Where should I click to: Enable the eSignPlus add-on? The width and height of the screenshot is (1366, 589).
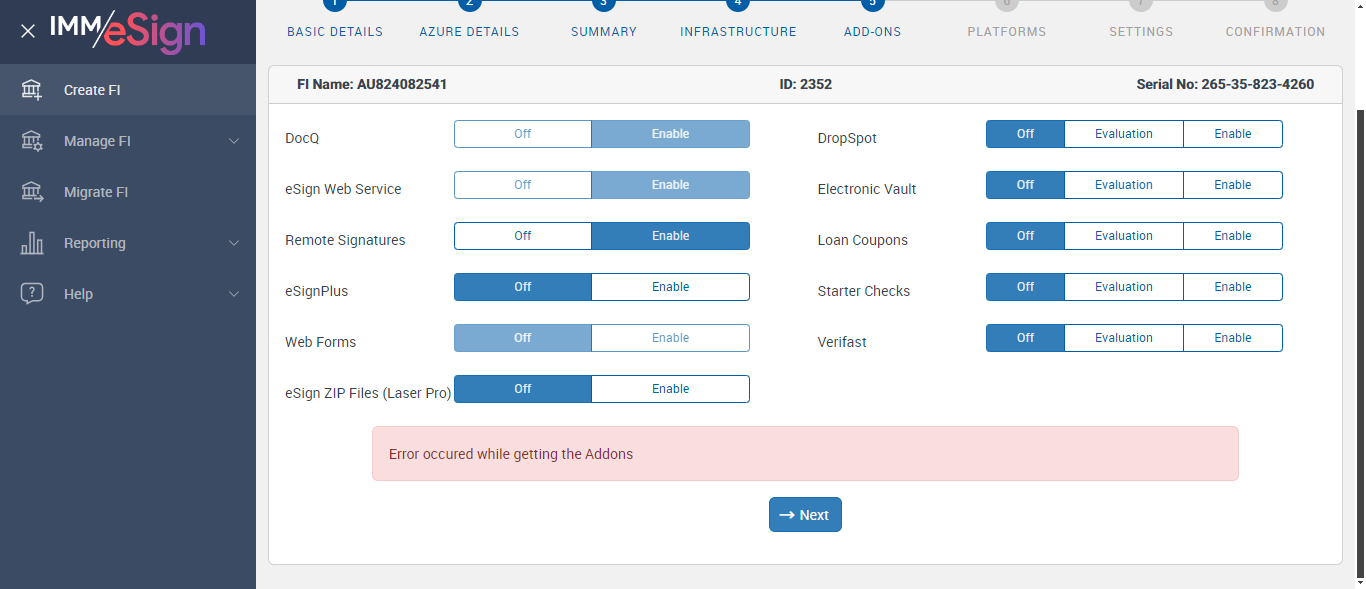(x=670, y=287)
